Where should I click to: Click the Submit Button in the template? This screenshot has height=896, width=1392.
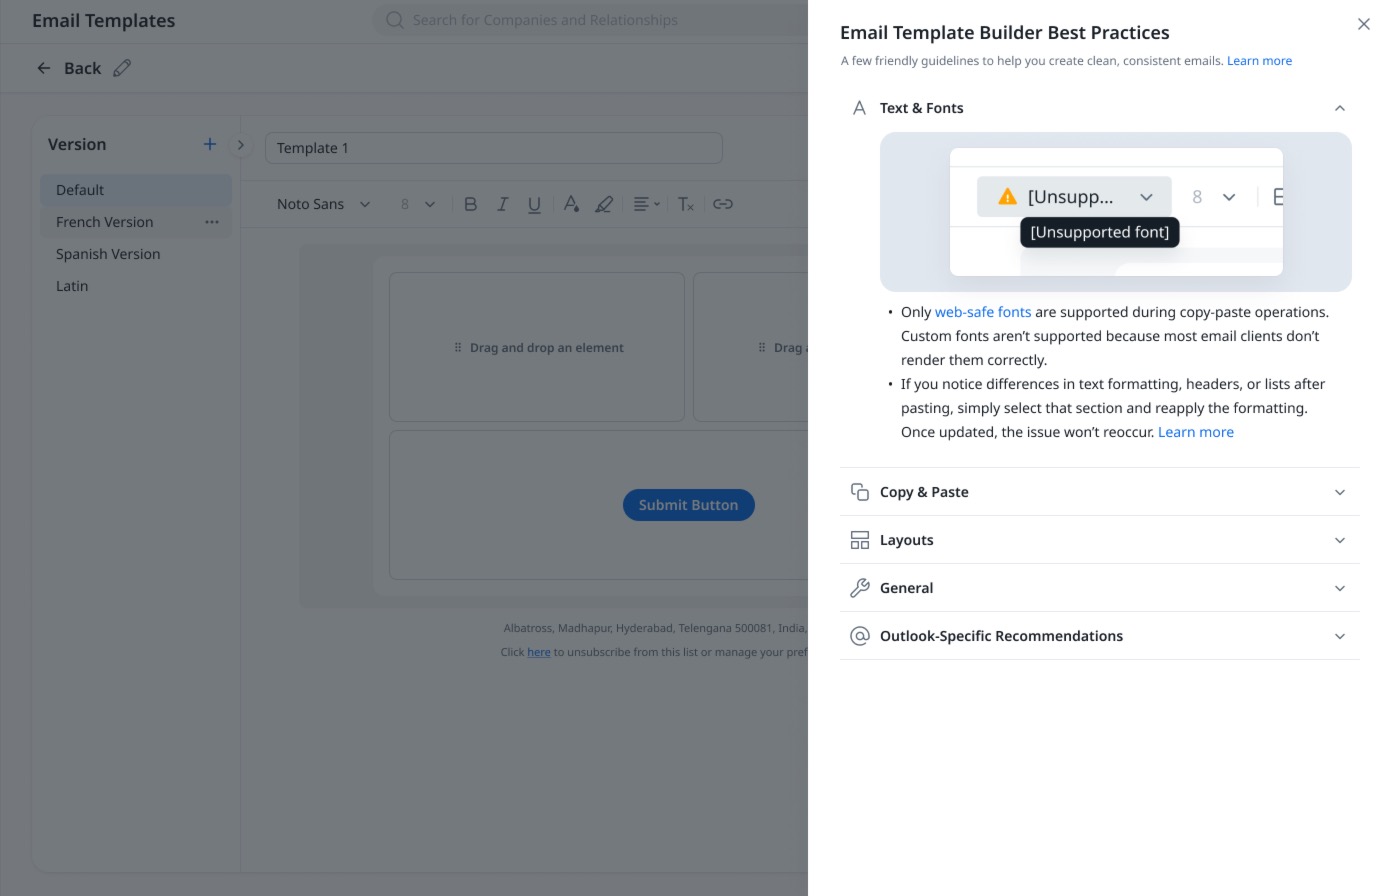688,505
